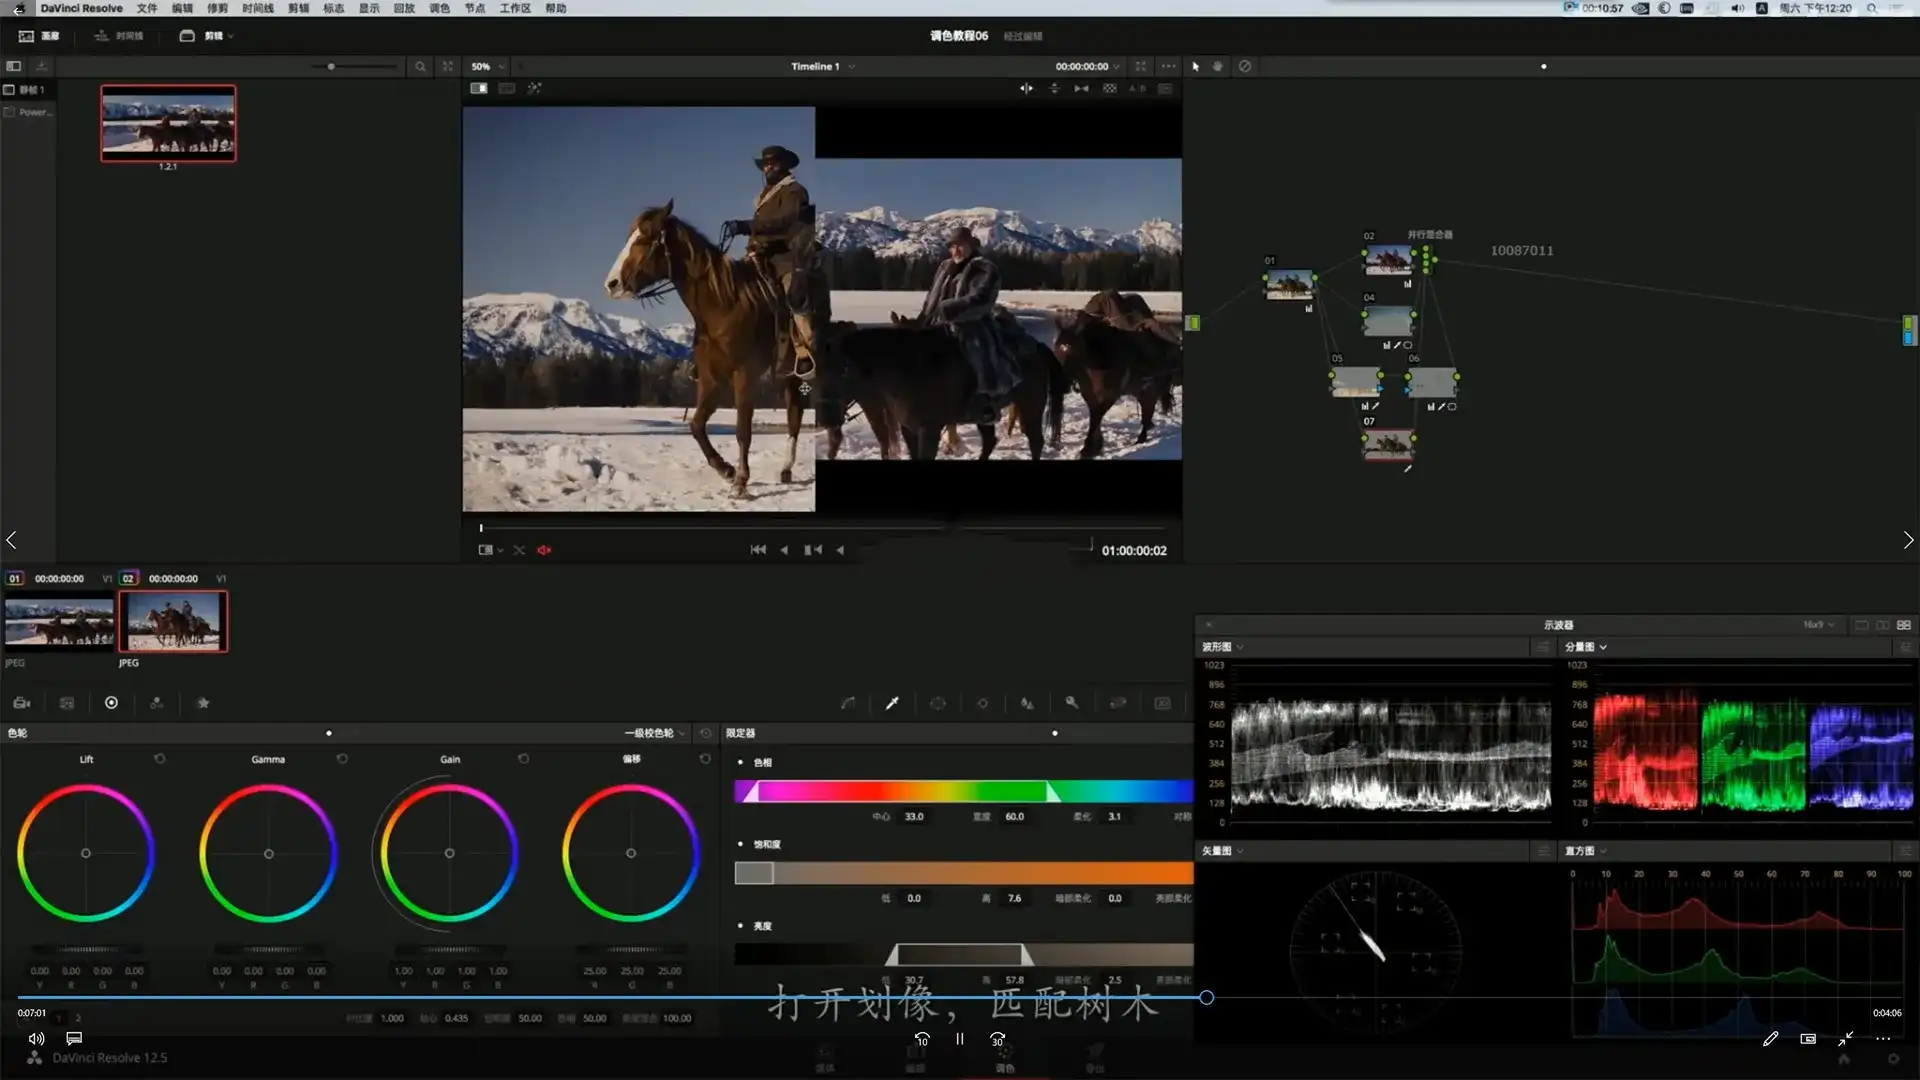Open the Power Window palette icon
Image resolution: width=1920 pixels, height=1080 pixels.
pyautogui.click(x=938, y=703)
